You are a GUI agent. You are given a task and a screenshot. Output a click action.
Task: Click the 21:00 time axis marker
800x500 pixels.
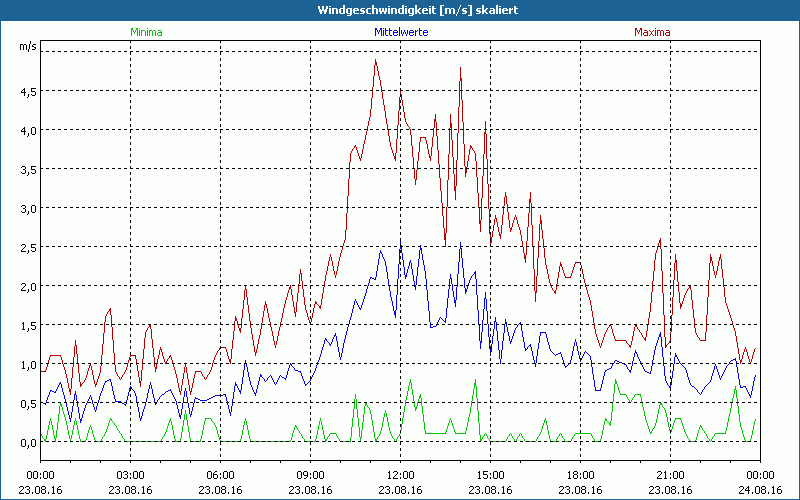tap(670, 475)
